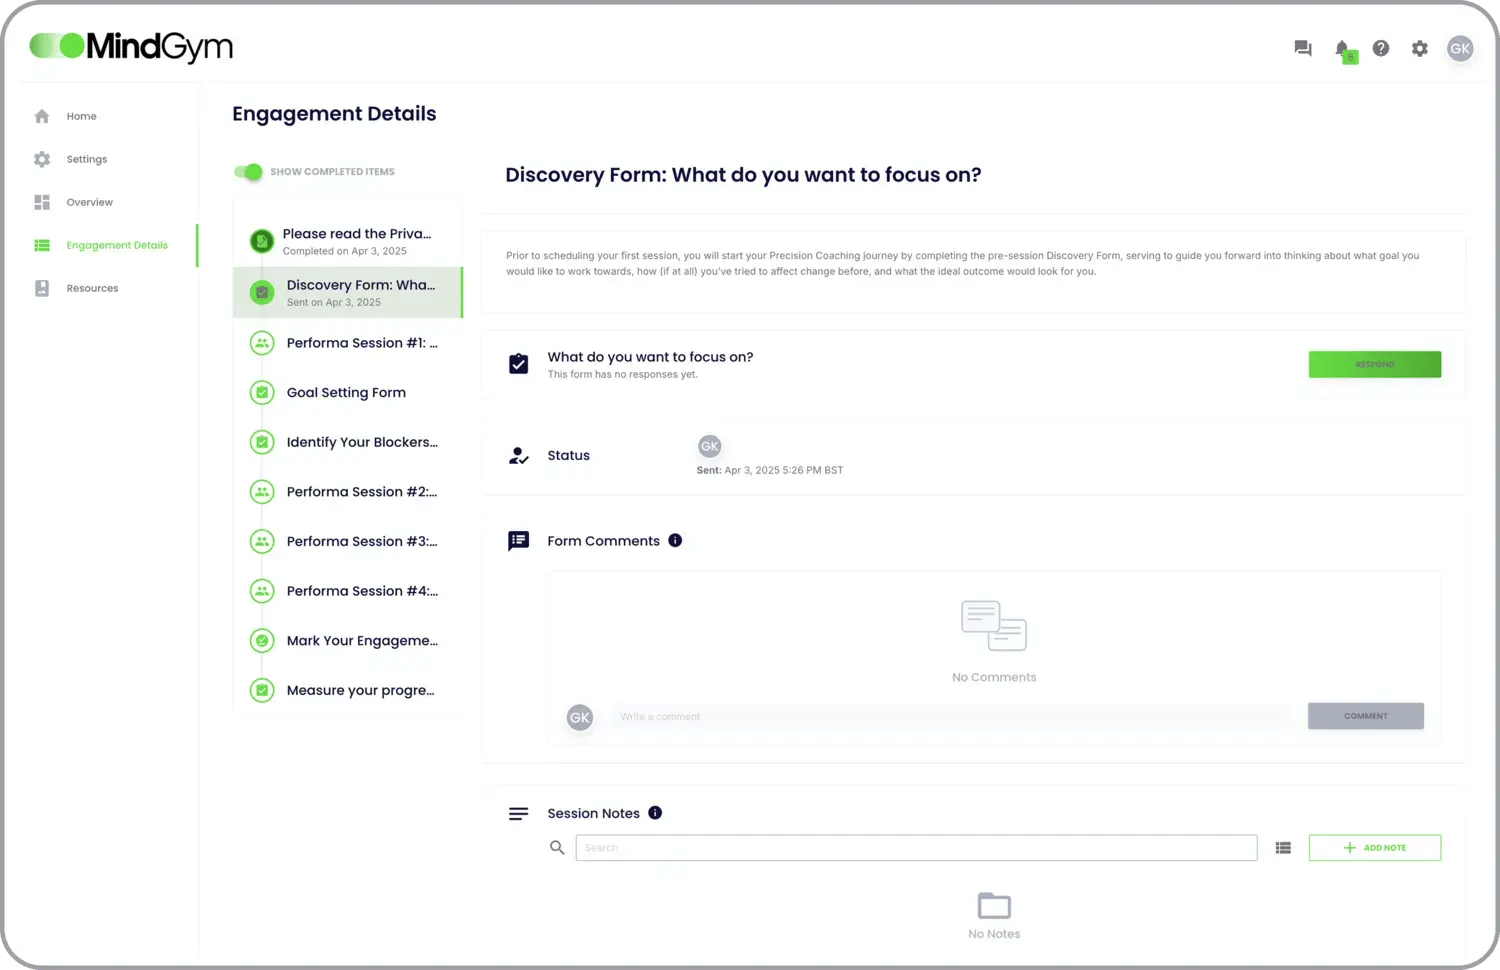1500x970 pixels.
Task: Toggle Show Completed Items switch
Action: (248, 172)
